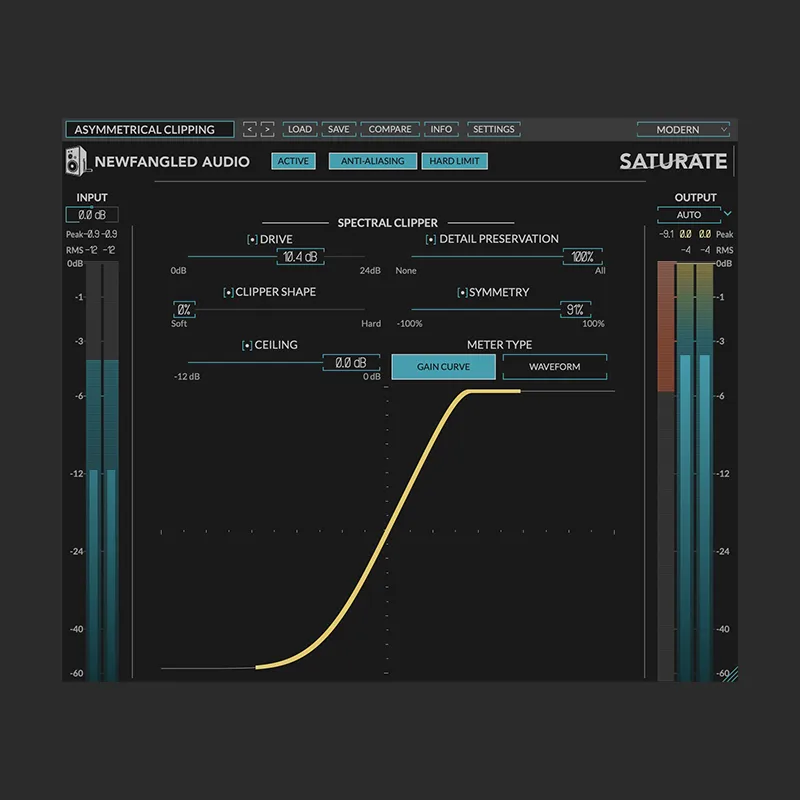Click the orange gain reduction meter bar
Image resolution: width=800 pixels, height=800 pixels.
pyautogui.click(x=666, y=327)
